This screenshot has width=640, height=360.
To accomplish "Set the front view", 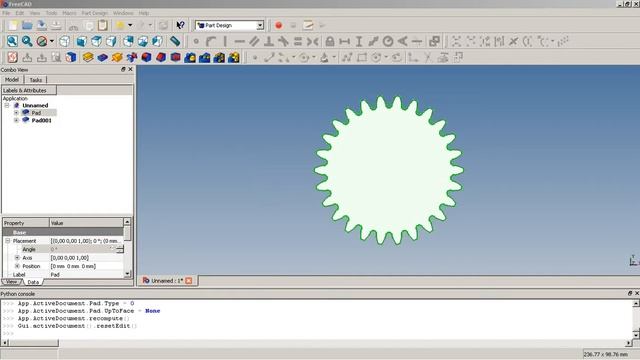I will point(82,41).
